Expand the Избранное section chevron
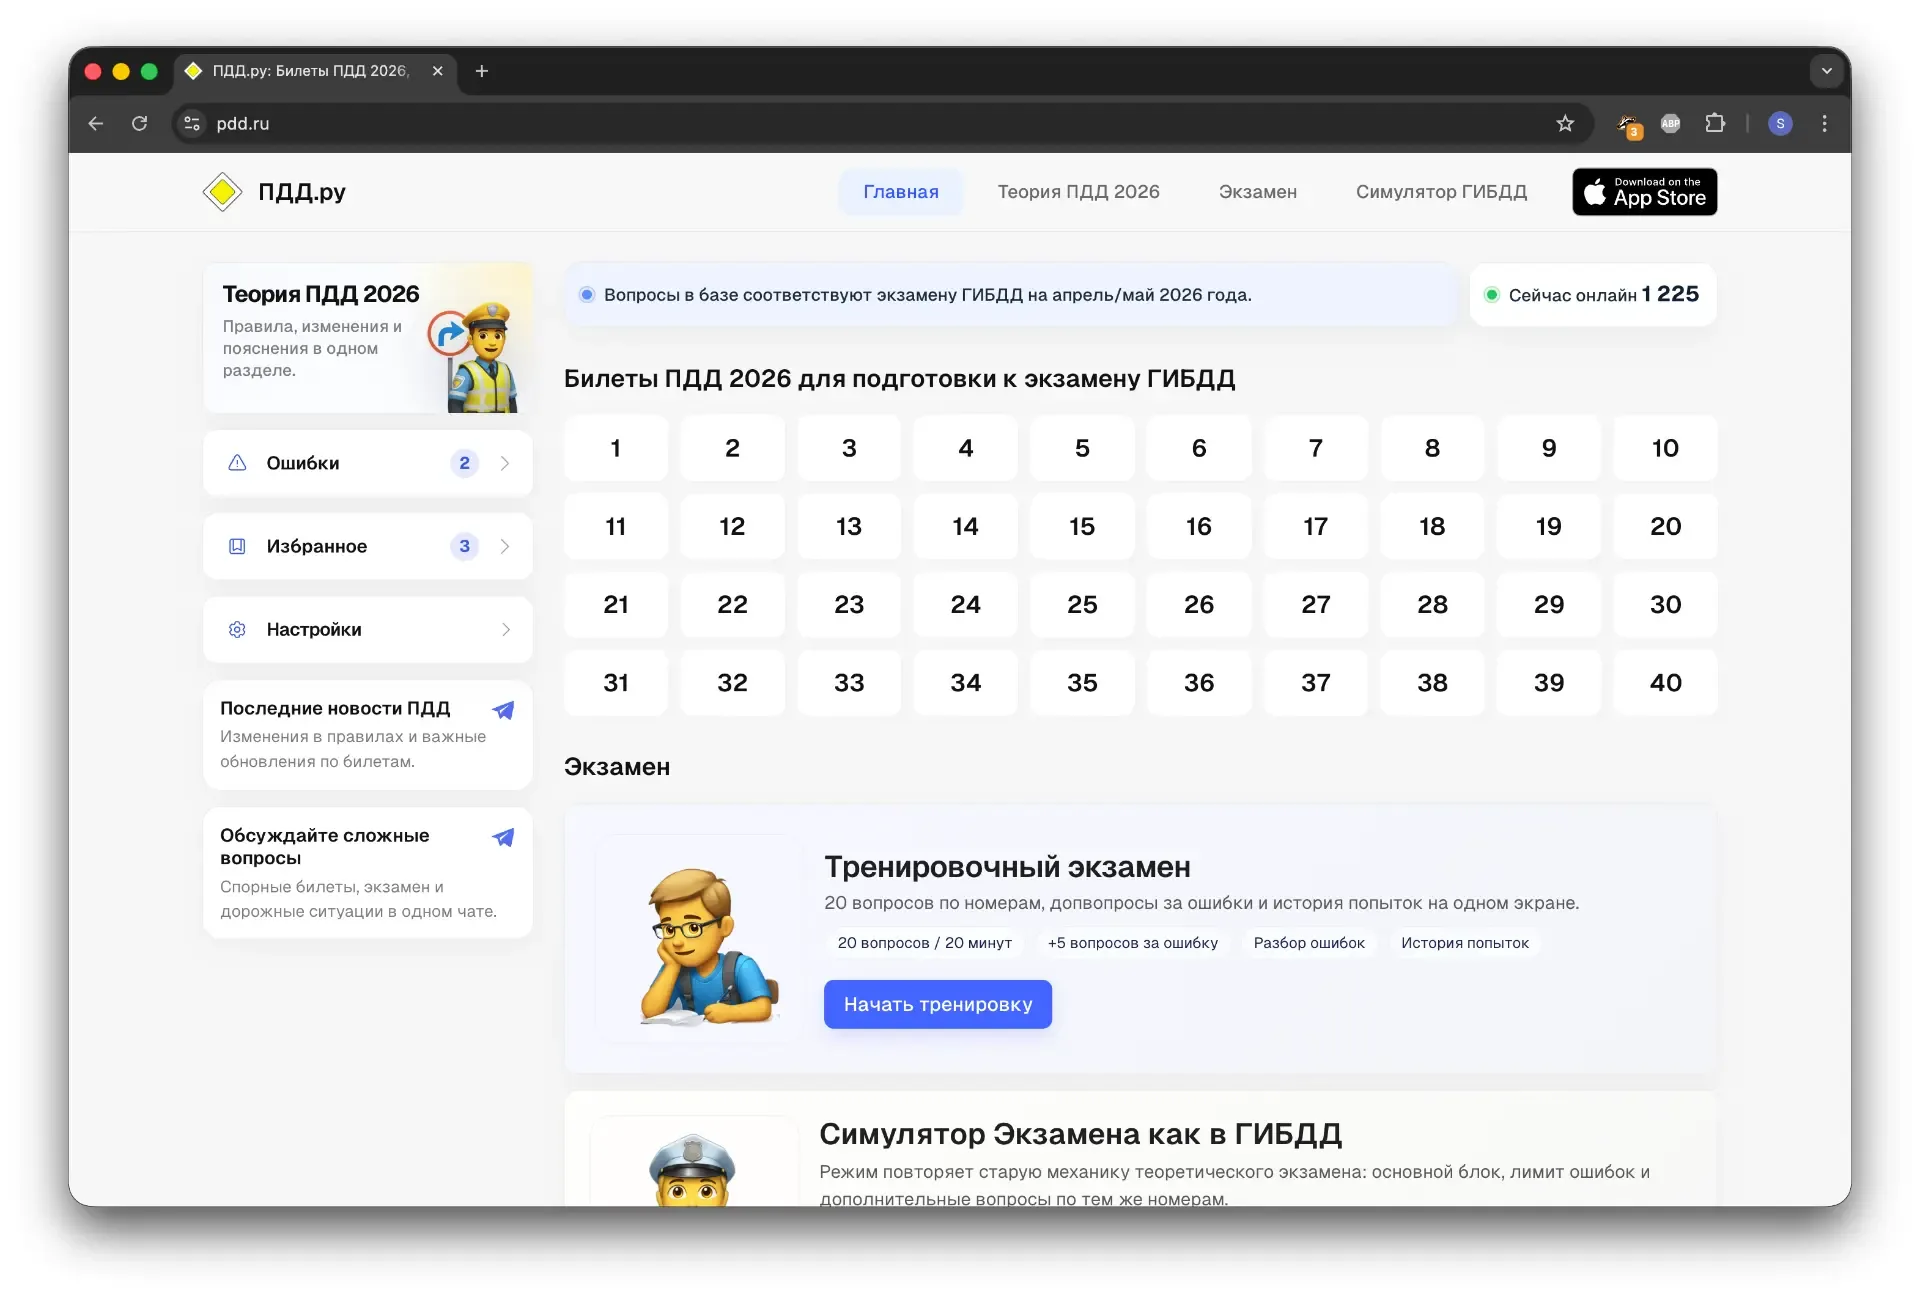Viewport: 1920px width, 1297px height. click(505, 546)
